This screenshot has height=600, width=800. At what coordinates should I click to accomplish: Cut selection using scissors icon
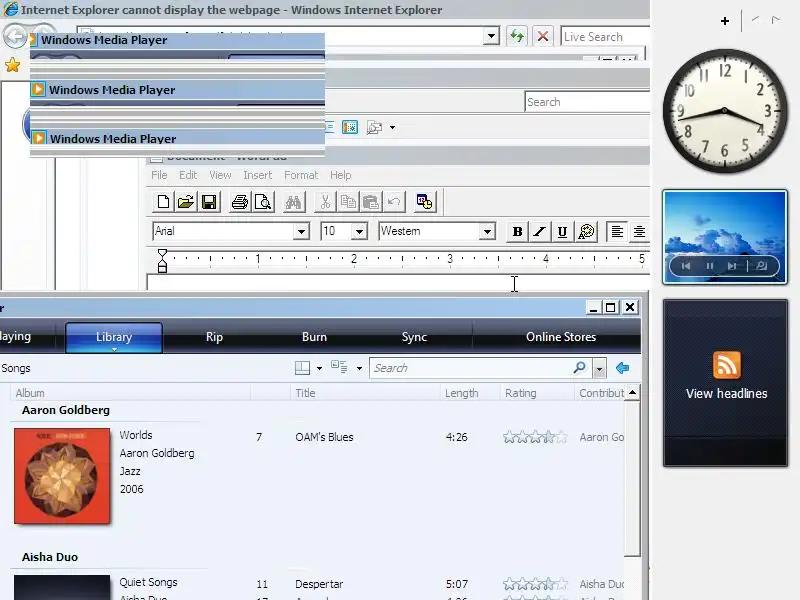click(x=324, y=202)
